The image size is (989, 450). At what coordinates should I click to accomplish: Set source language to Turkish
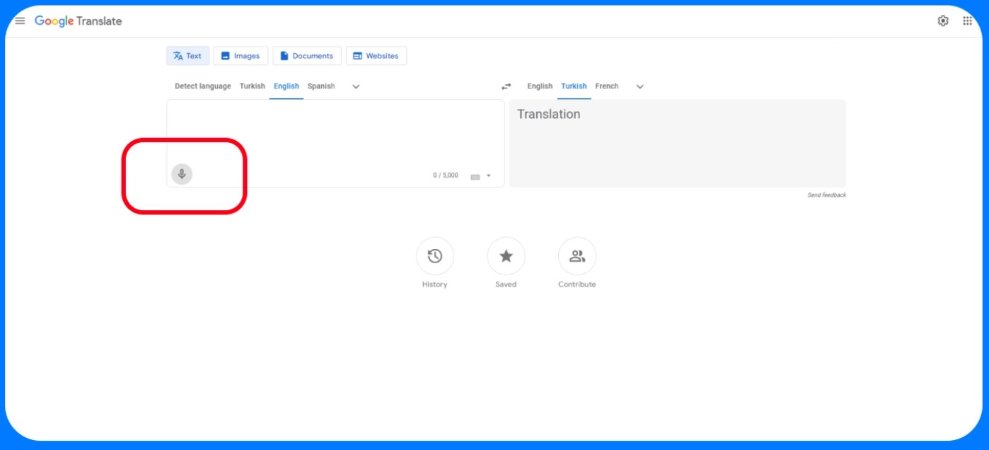click(x=252, y=86)
